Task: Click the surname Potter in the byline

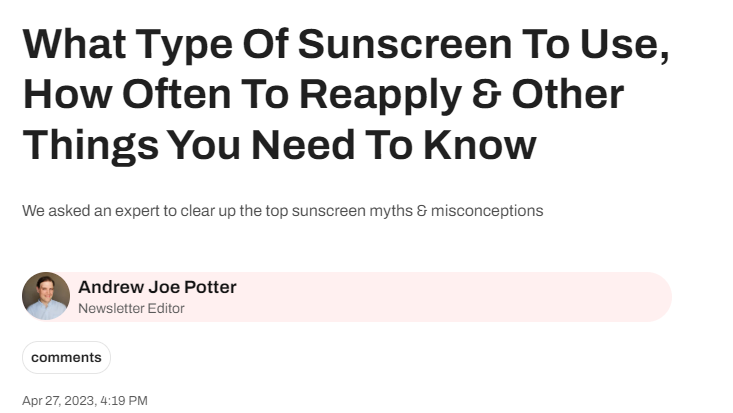Action: click(x=210, y=287)
